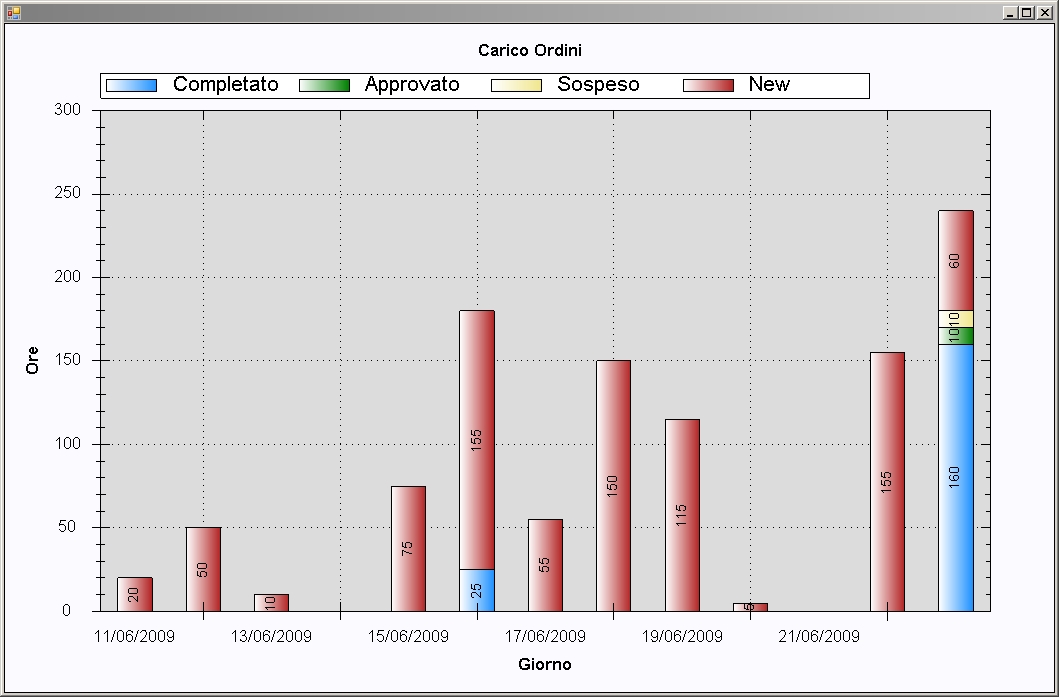Click the red New legend swatch

coord(708,85)
